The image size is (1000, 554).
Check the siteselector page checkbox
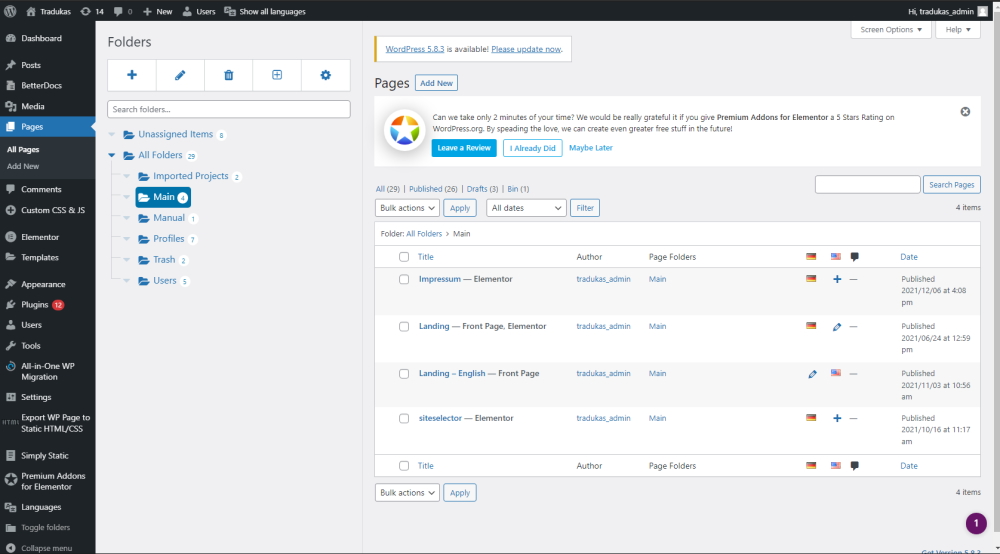pos(404,418)
